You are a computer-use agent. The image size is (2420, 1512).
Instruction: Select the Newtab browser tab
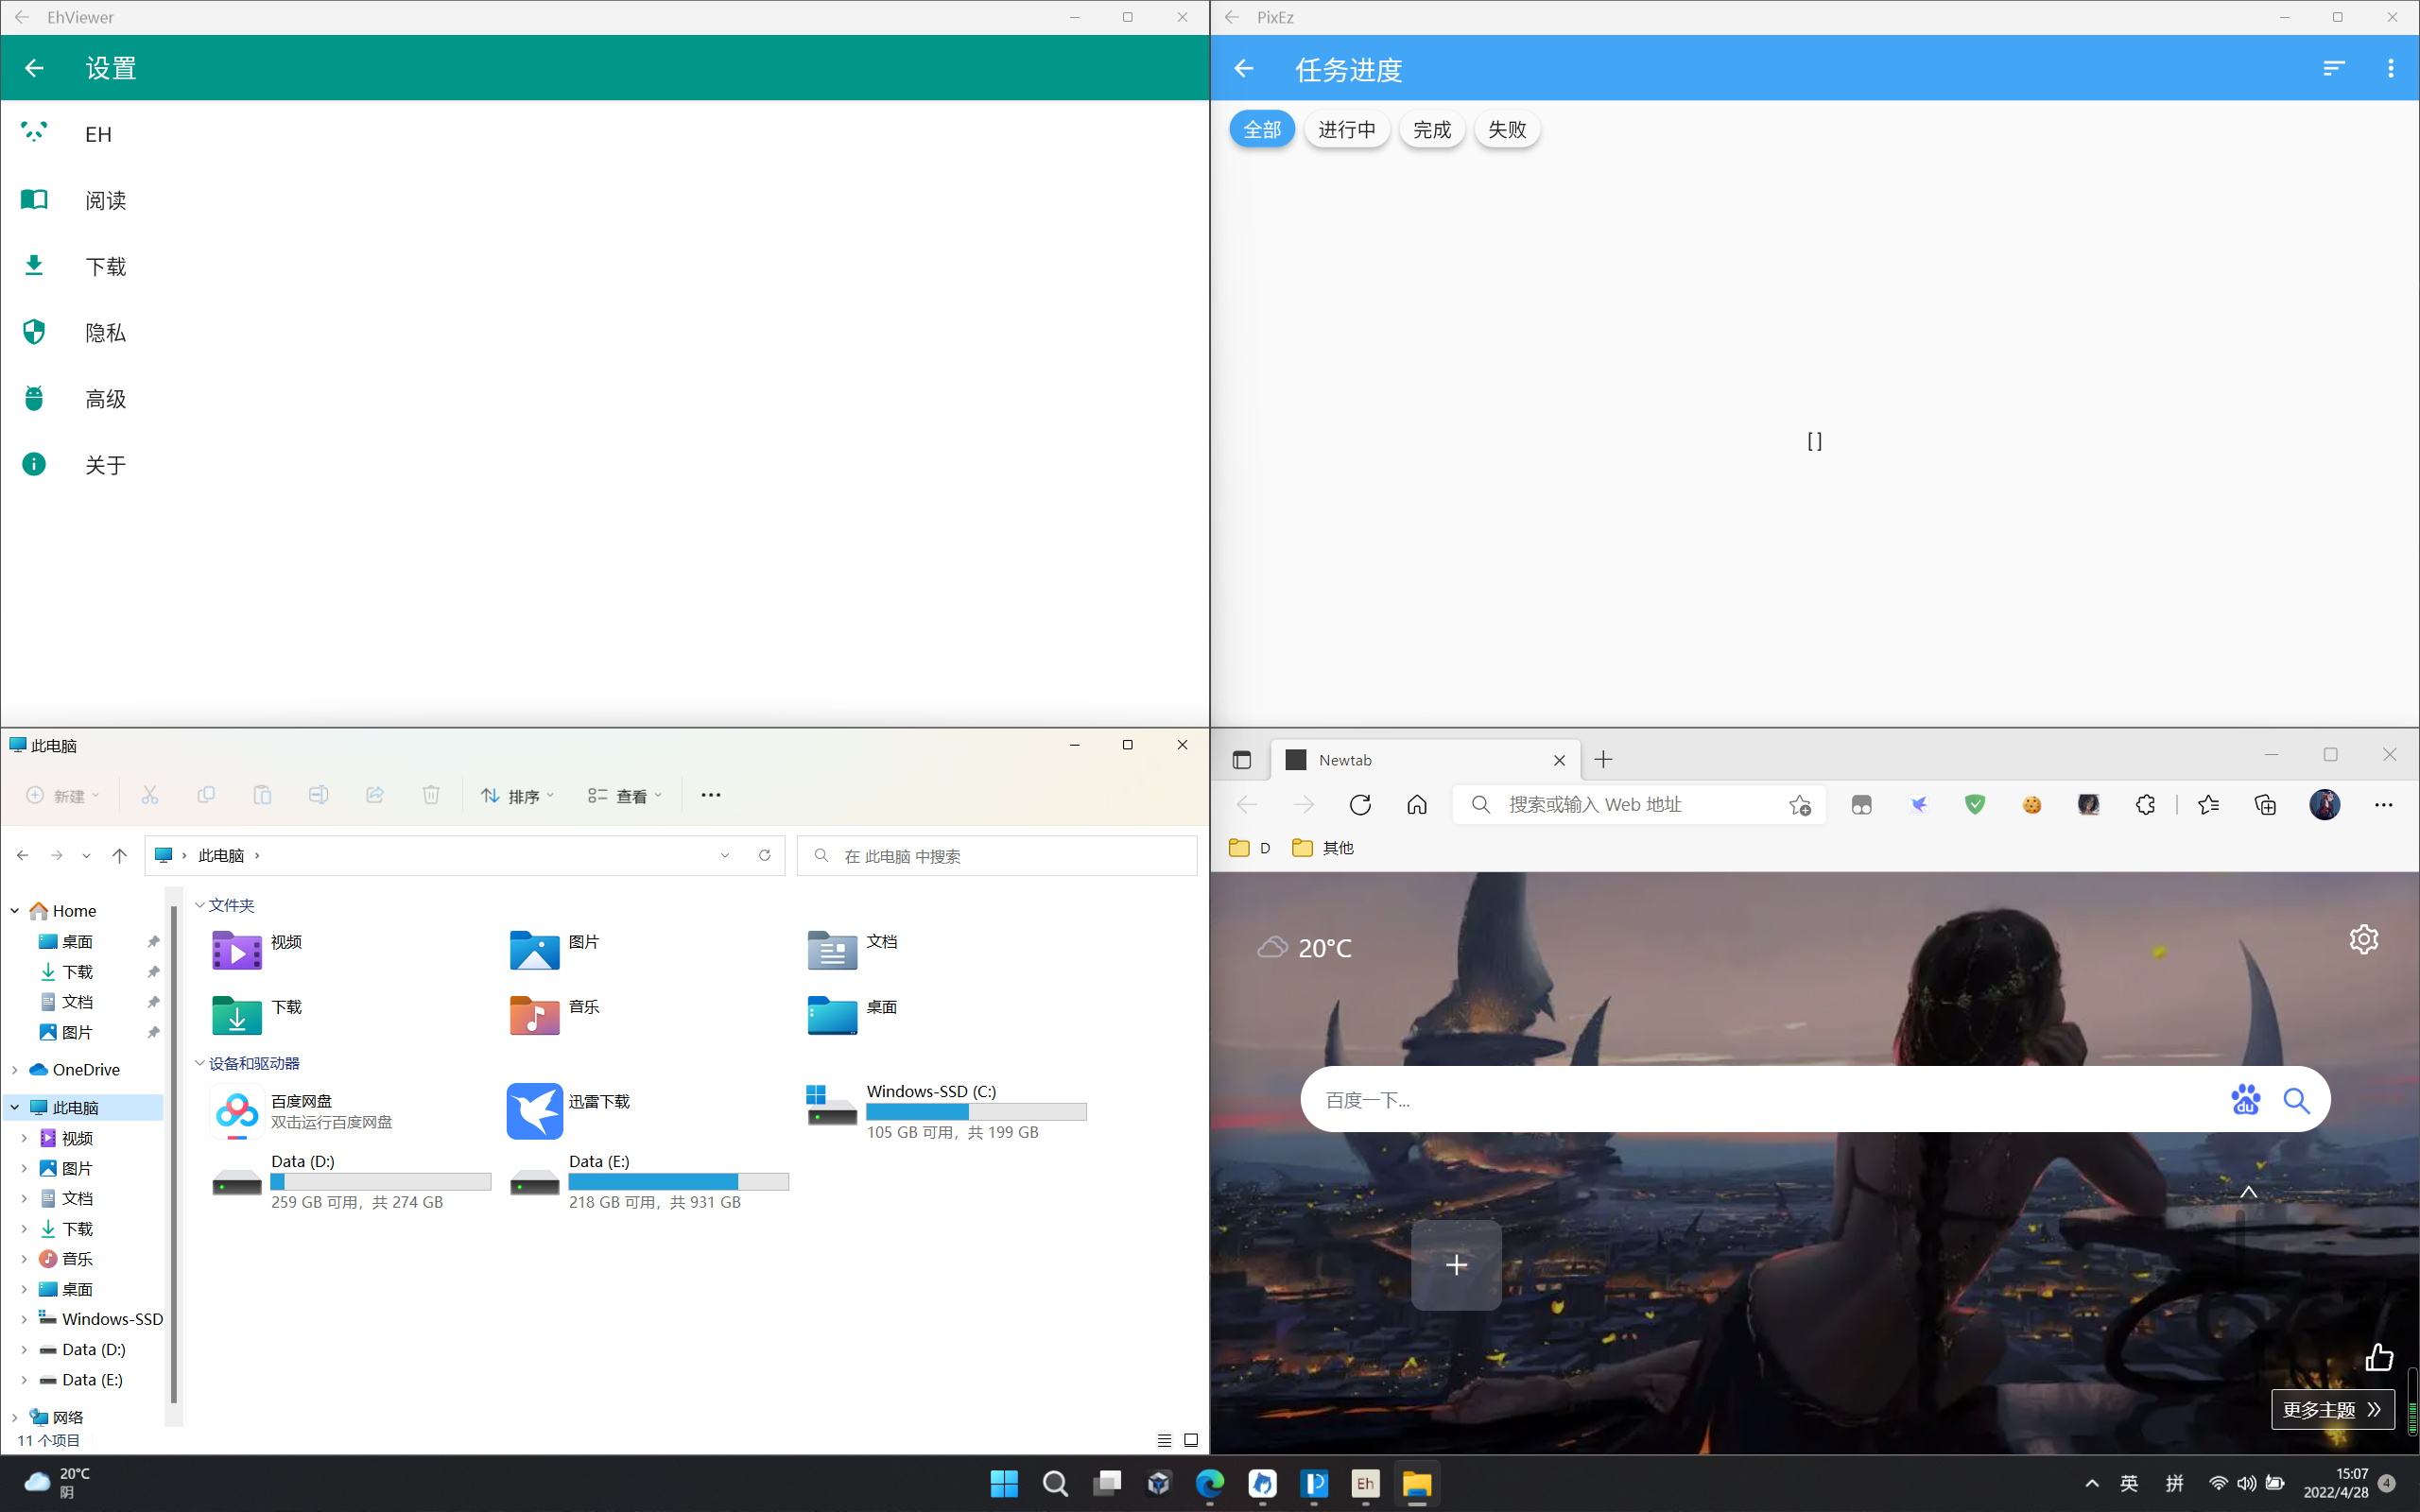click(x=1425, y=760)
